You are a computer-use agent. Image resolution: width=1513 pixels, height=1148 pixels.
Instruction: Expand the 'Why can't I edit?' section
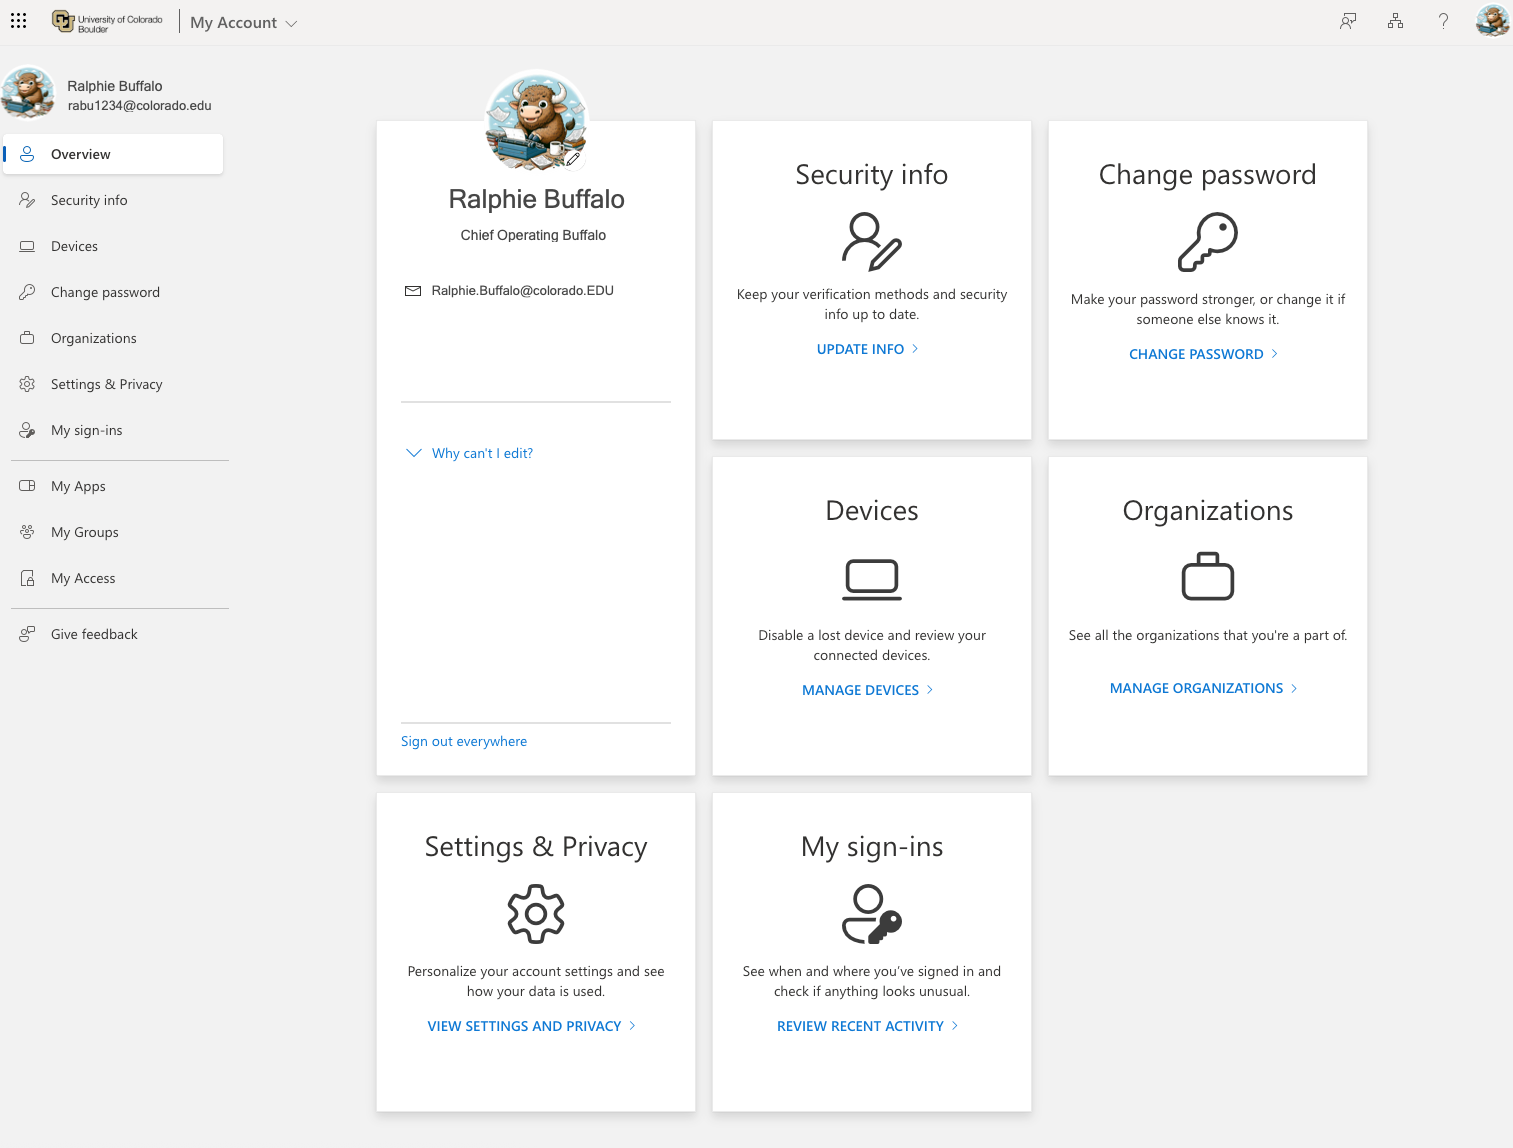click(469, 453)
